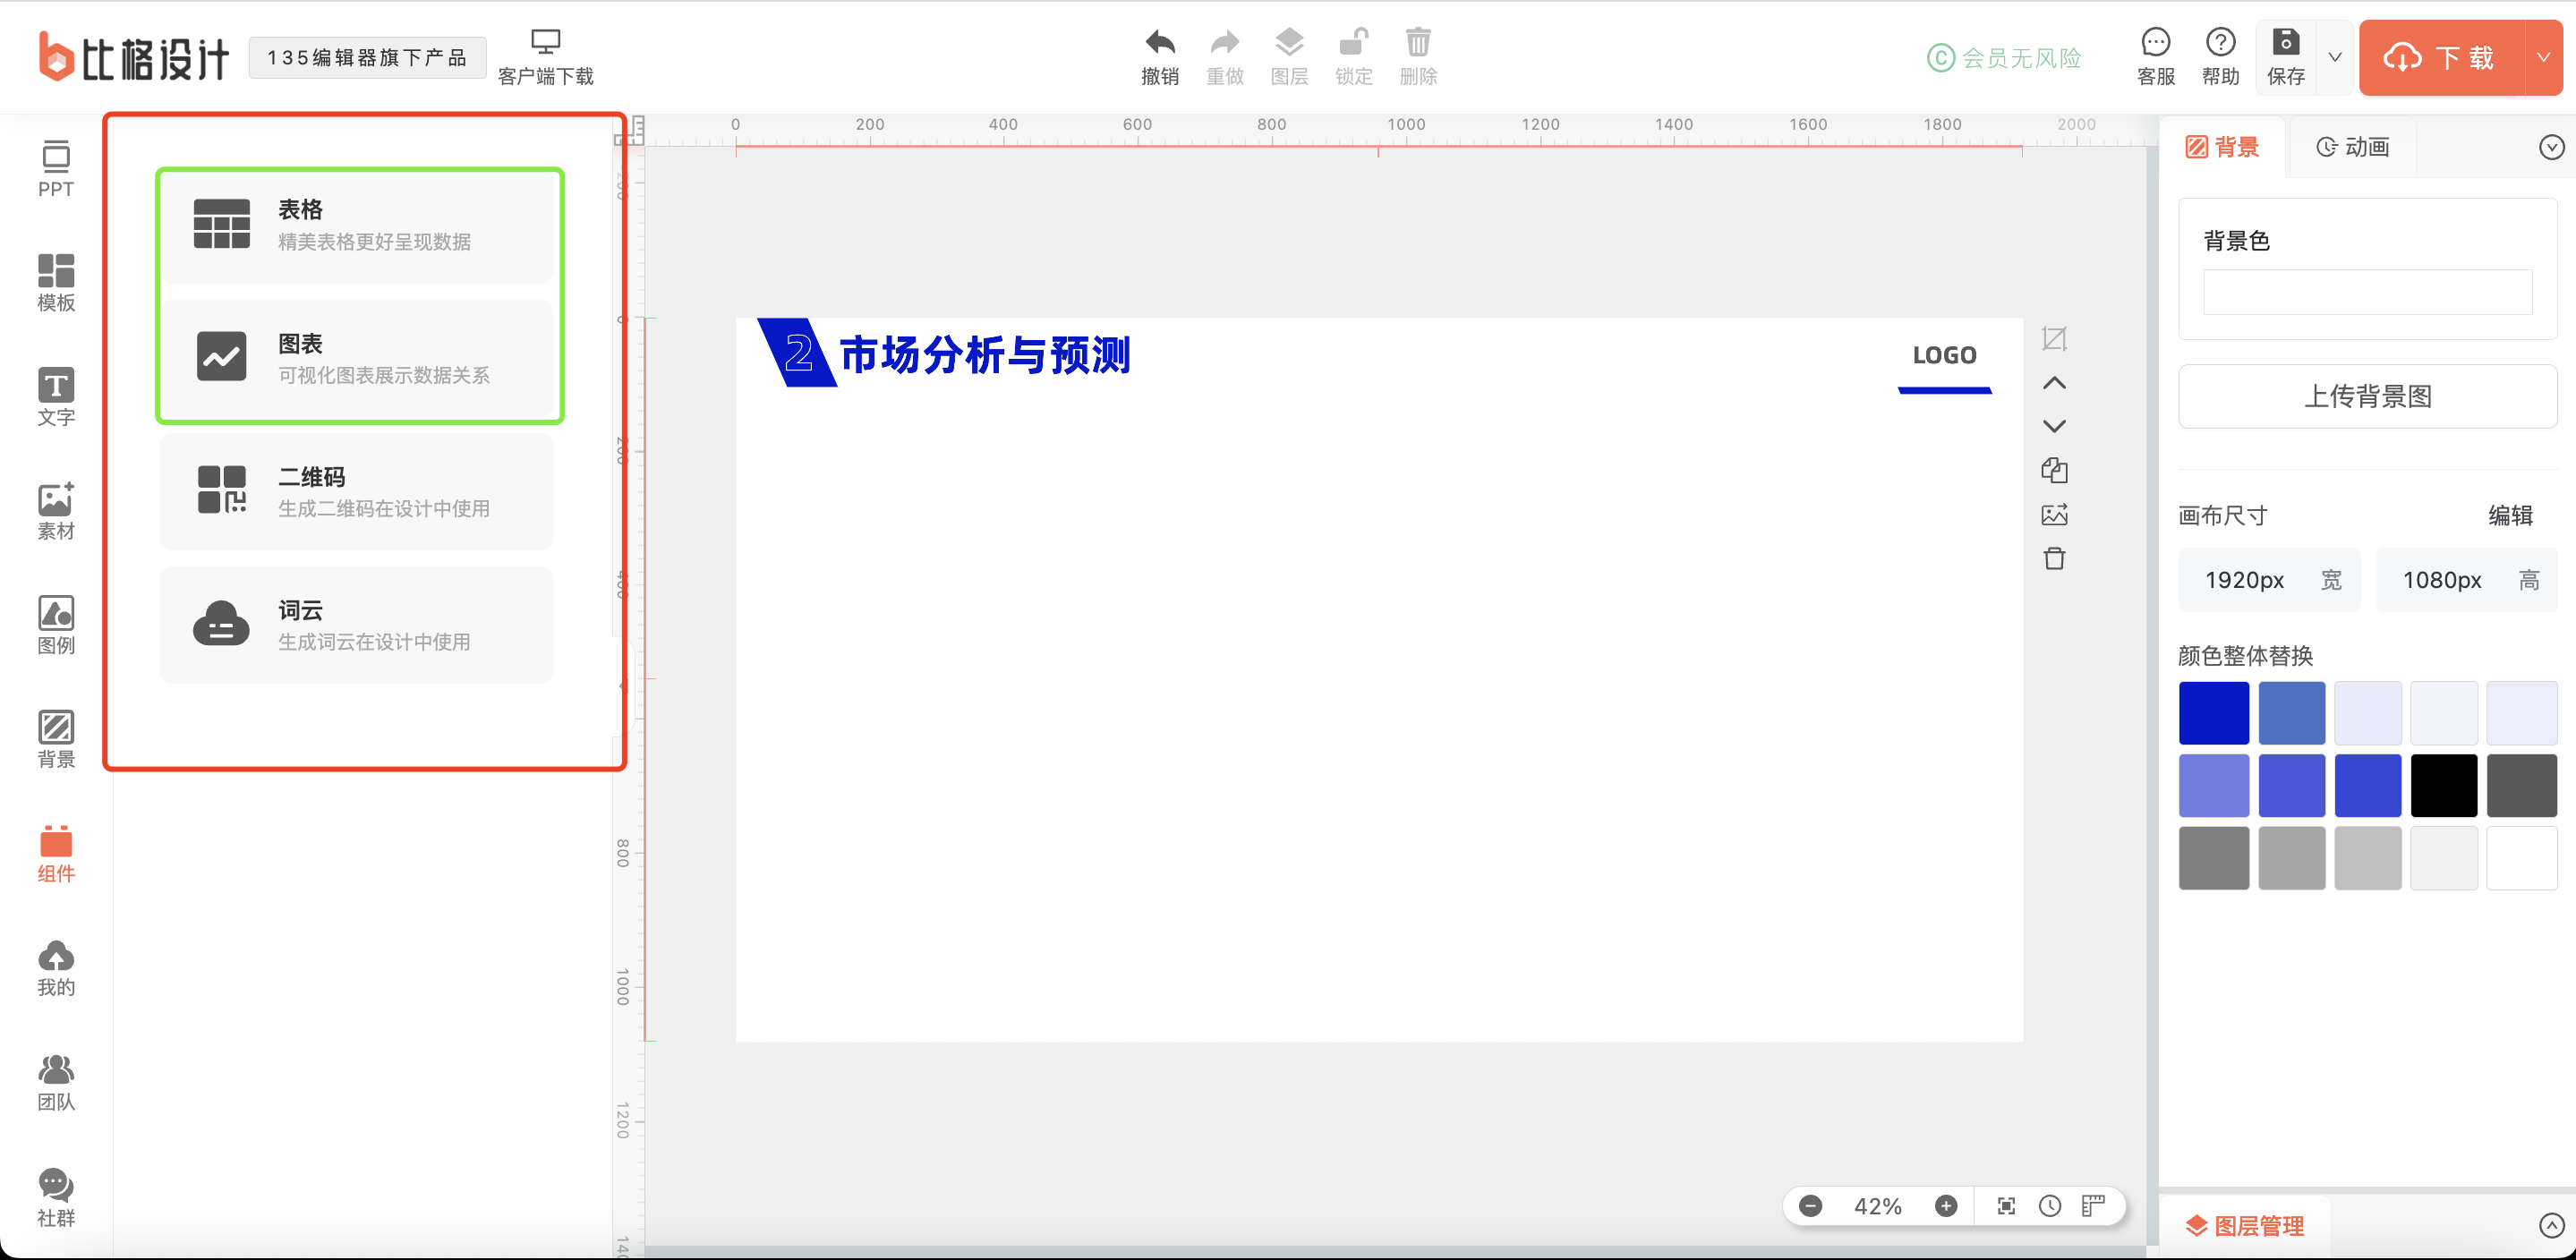The width and height of the screenshot is (2576, 1260).
Task: Expand the 图层管理 layer manager panel
Action: [2552, 1225]
